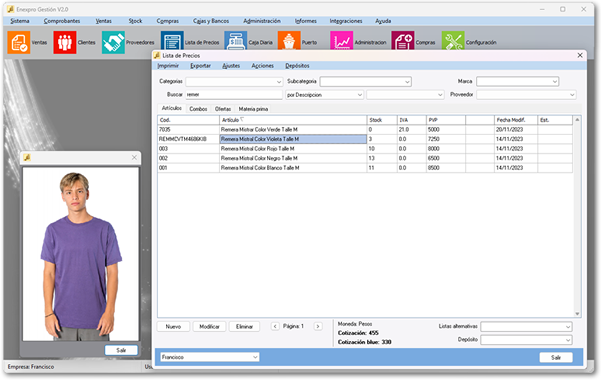This screenshot has width=601, height=380.
Task: Open the Stock menu
Action: click(x=135, y=21)
